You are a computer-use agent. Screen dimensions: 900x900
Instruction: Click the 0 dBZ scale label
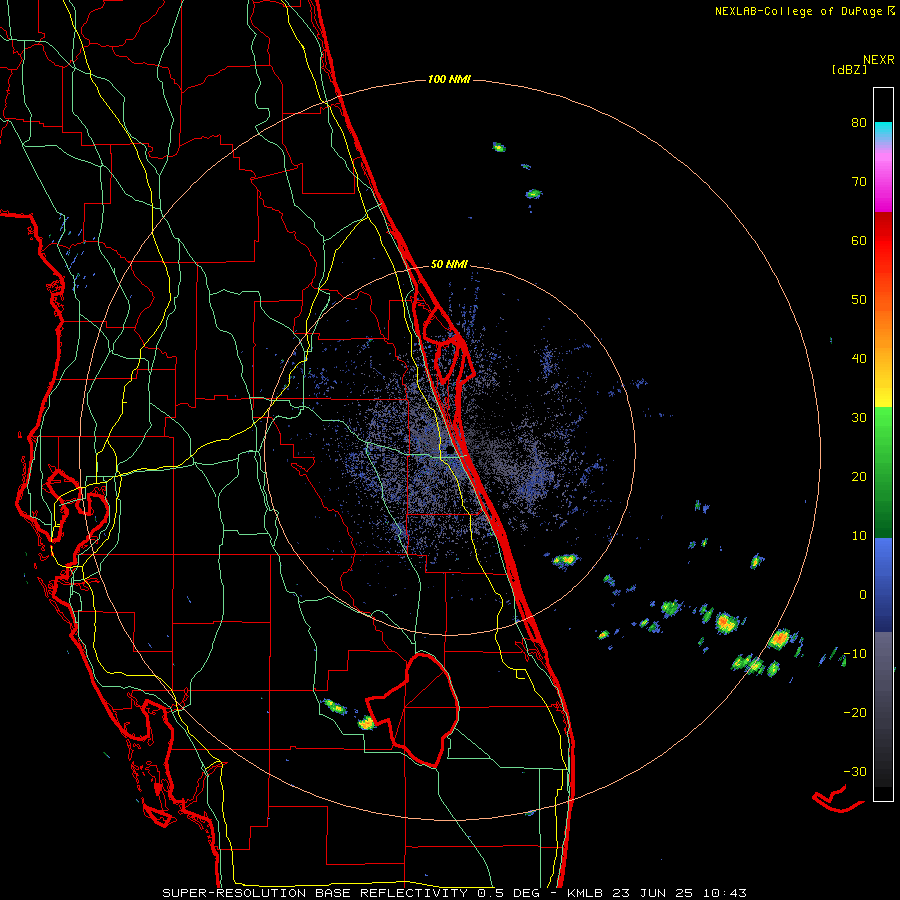coord(863,595)
